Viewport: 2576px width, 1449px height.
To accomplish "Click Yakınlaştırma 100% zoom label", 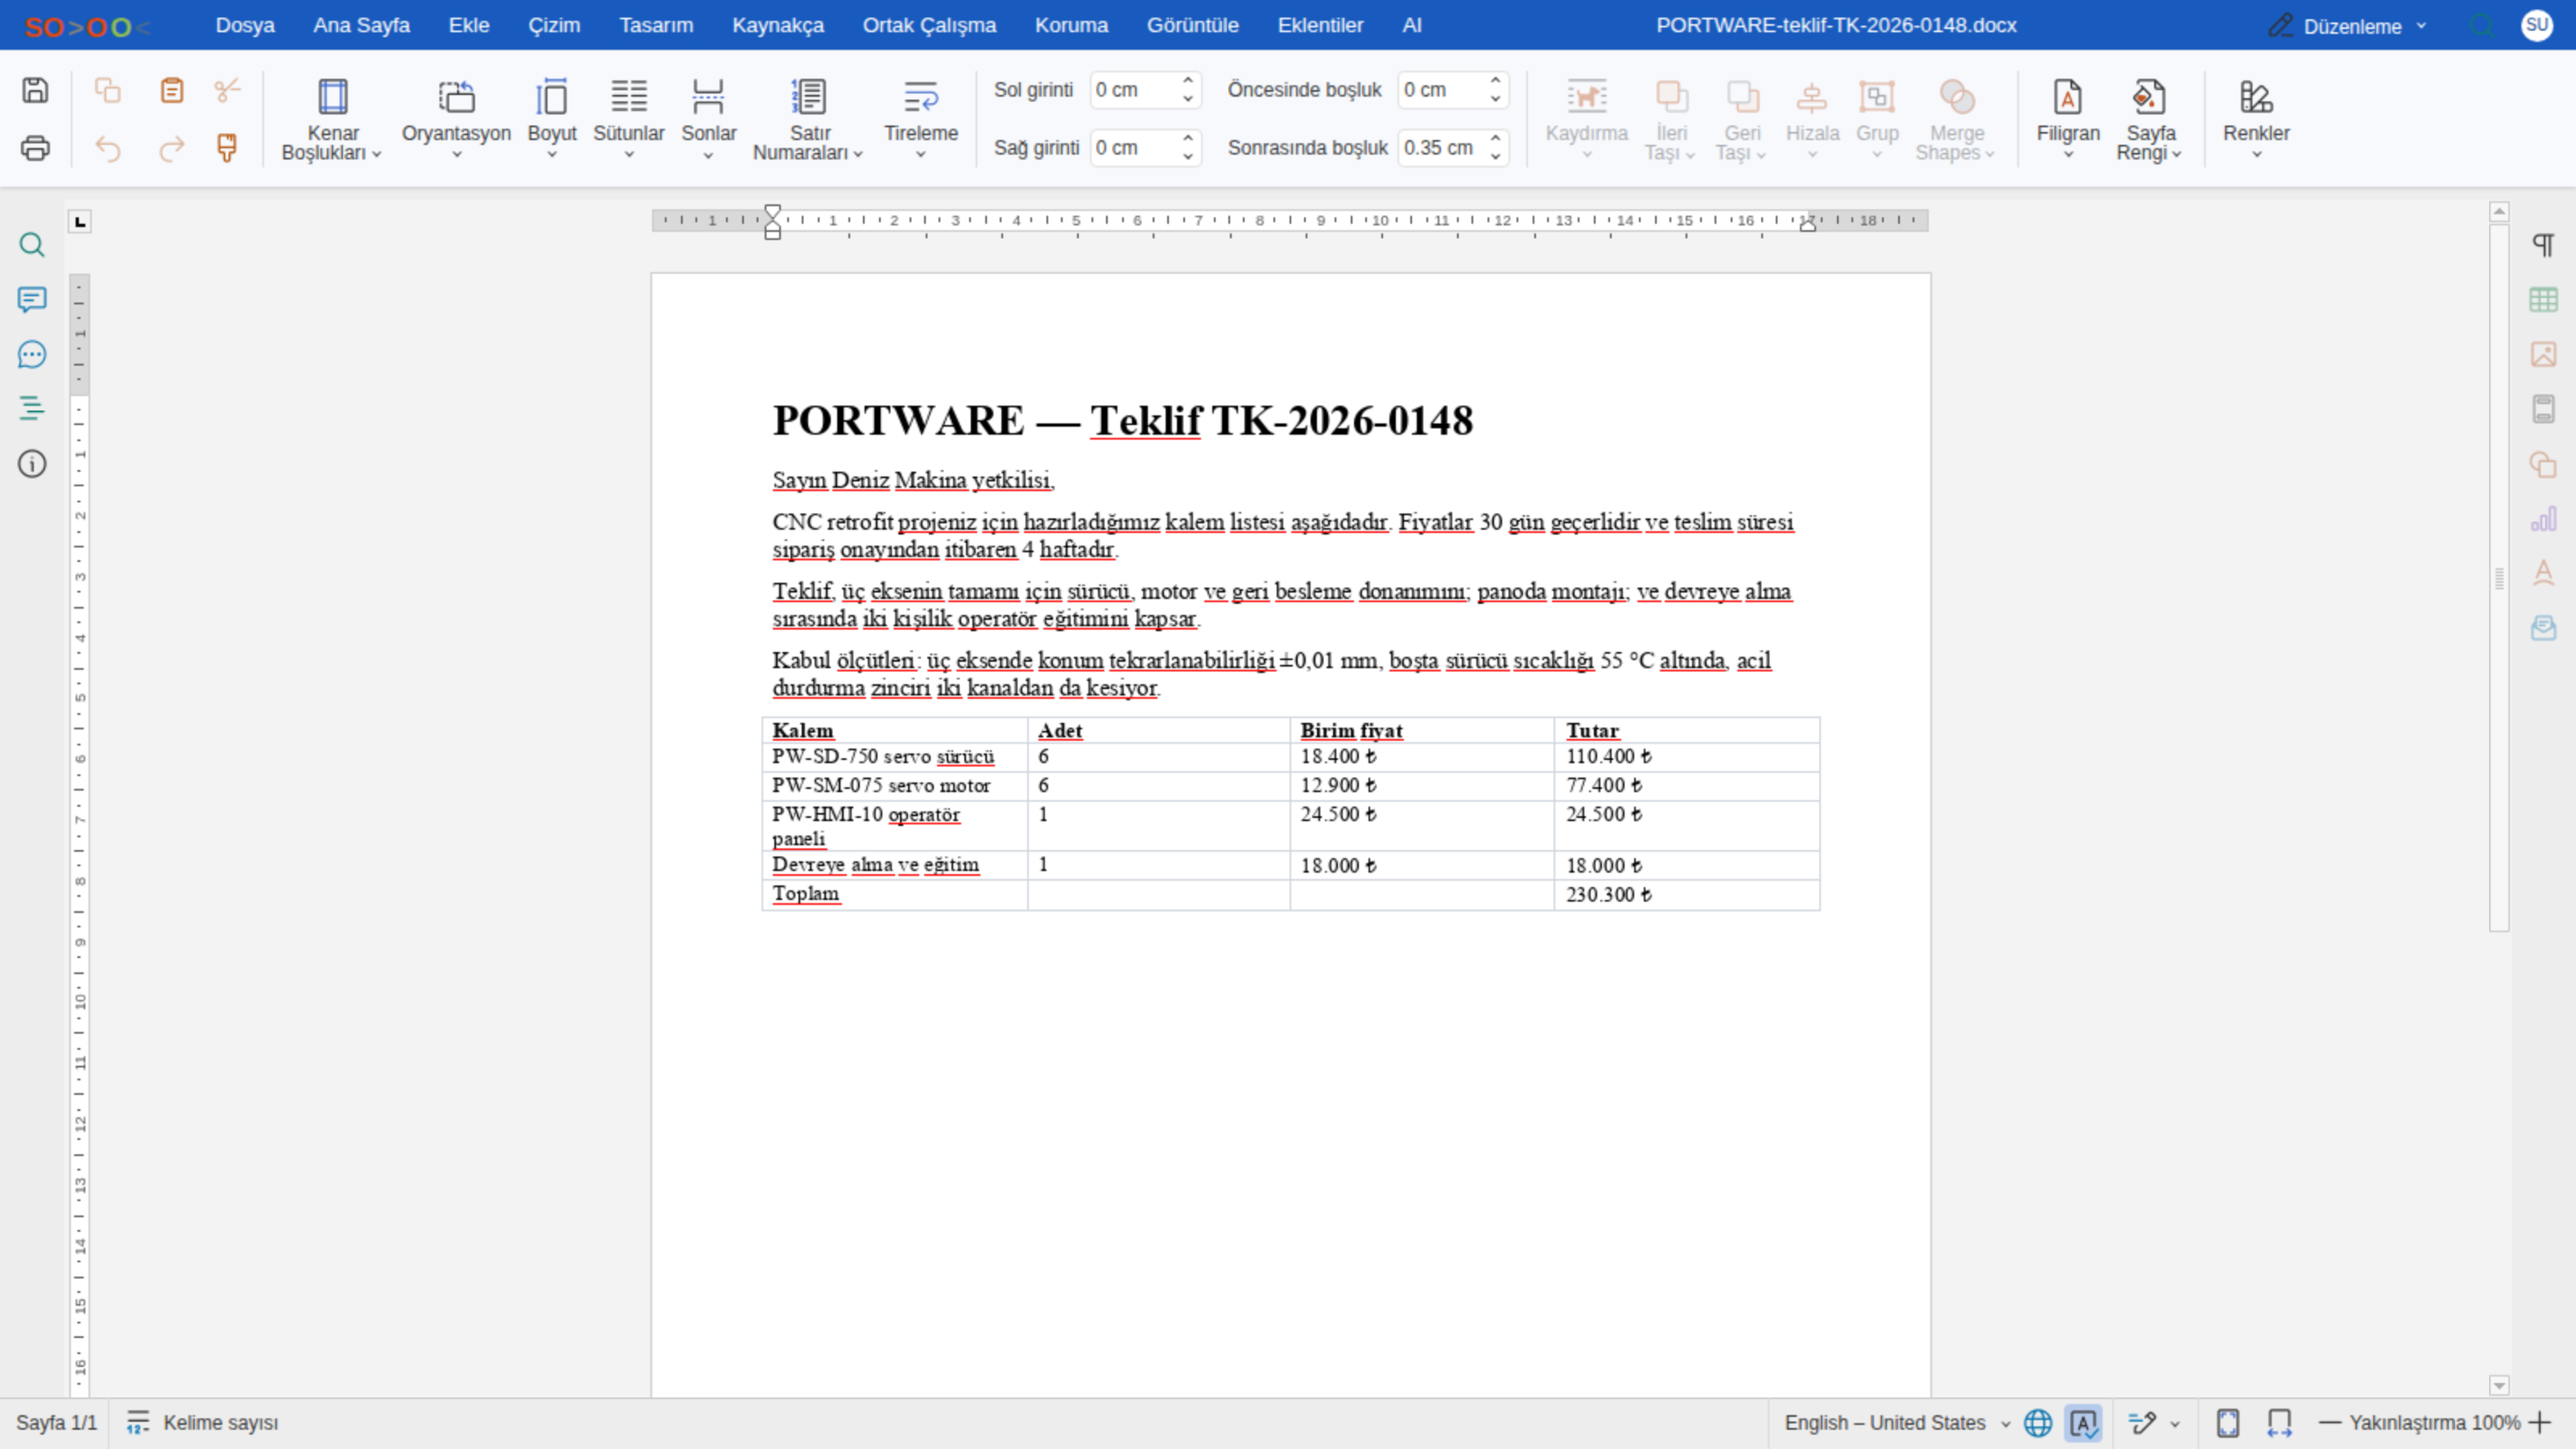I will point(2434,1423).
